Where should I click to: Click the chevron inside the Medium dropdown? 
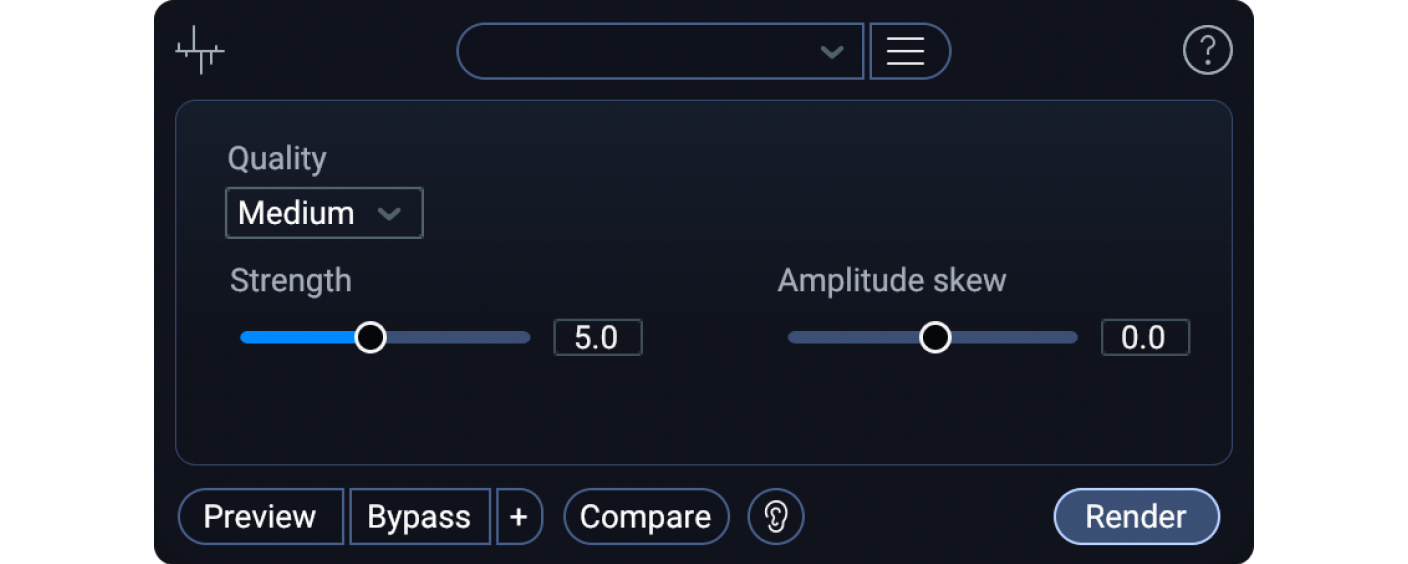tap(389, 213)
